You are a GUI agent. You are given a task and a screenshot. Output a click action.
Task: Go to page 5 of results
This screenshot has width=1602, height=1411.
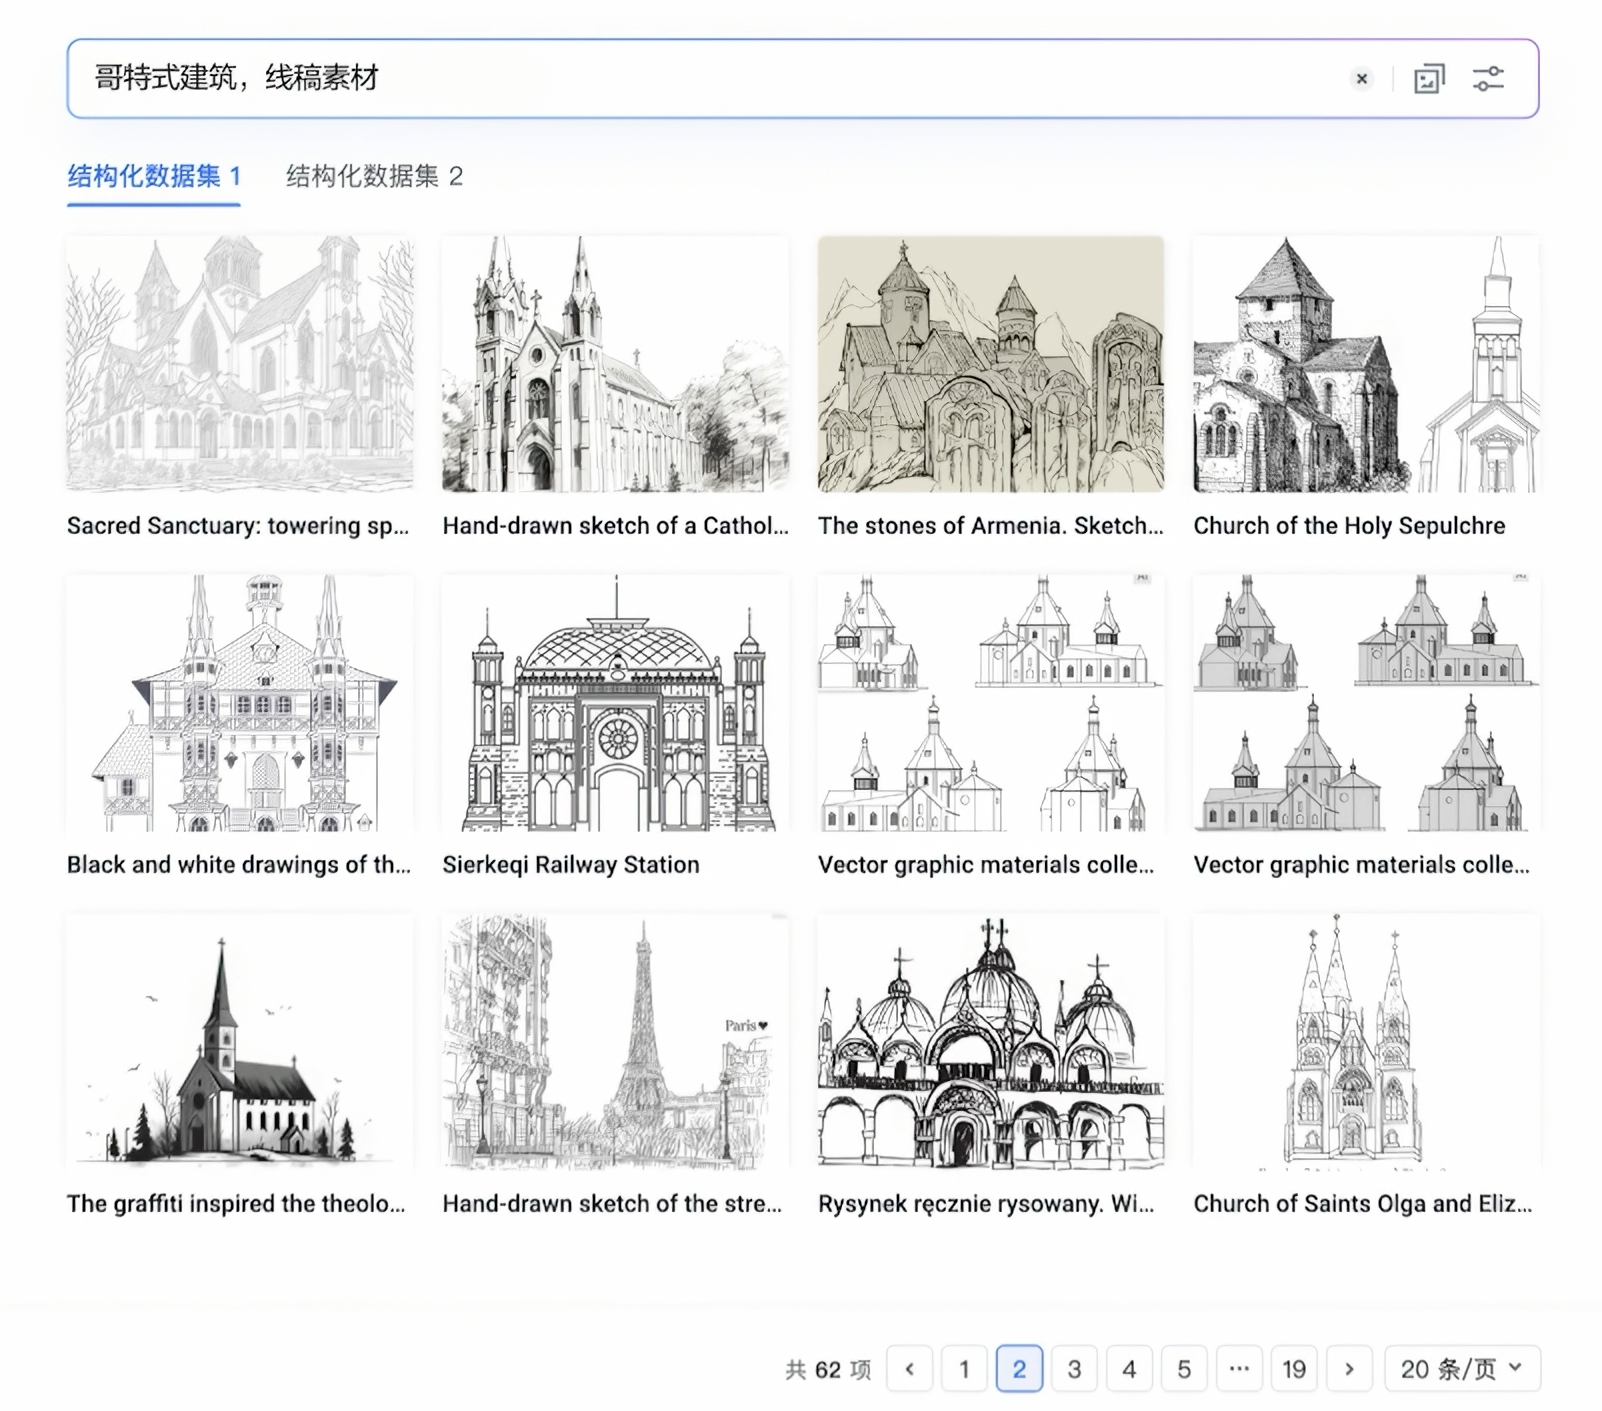(1184, 1369)
